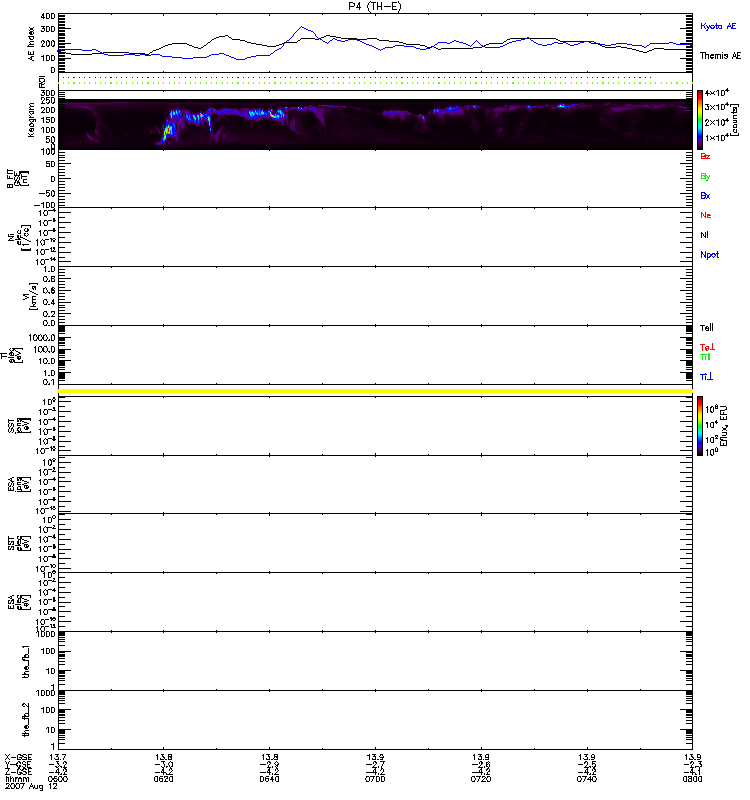Viewport: 750px width, 800px height.
Task: Click the yellow horizontal status bar
Action: 375,391
